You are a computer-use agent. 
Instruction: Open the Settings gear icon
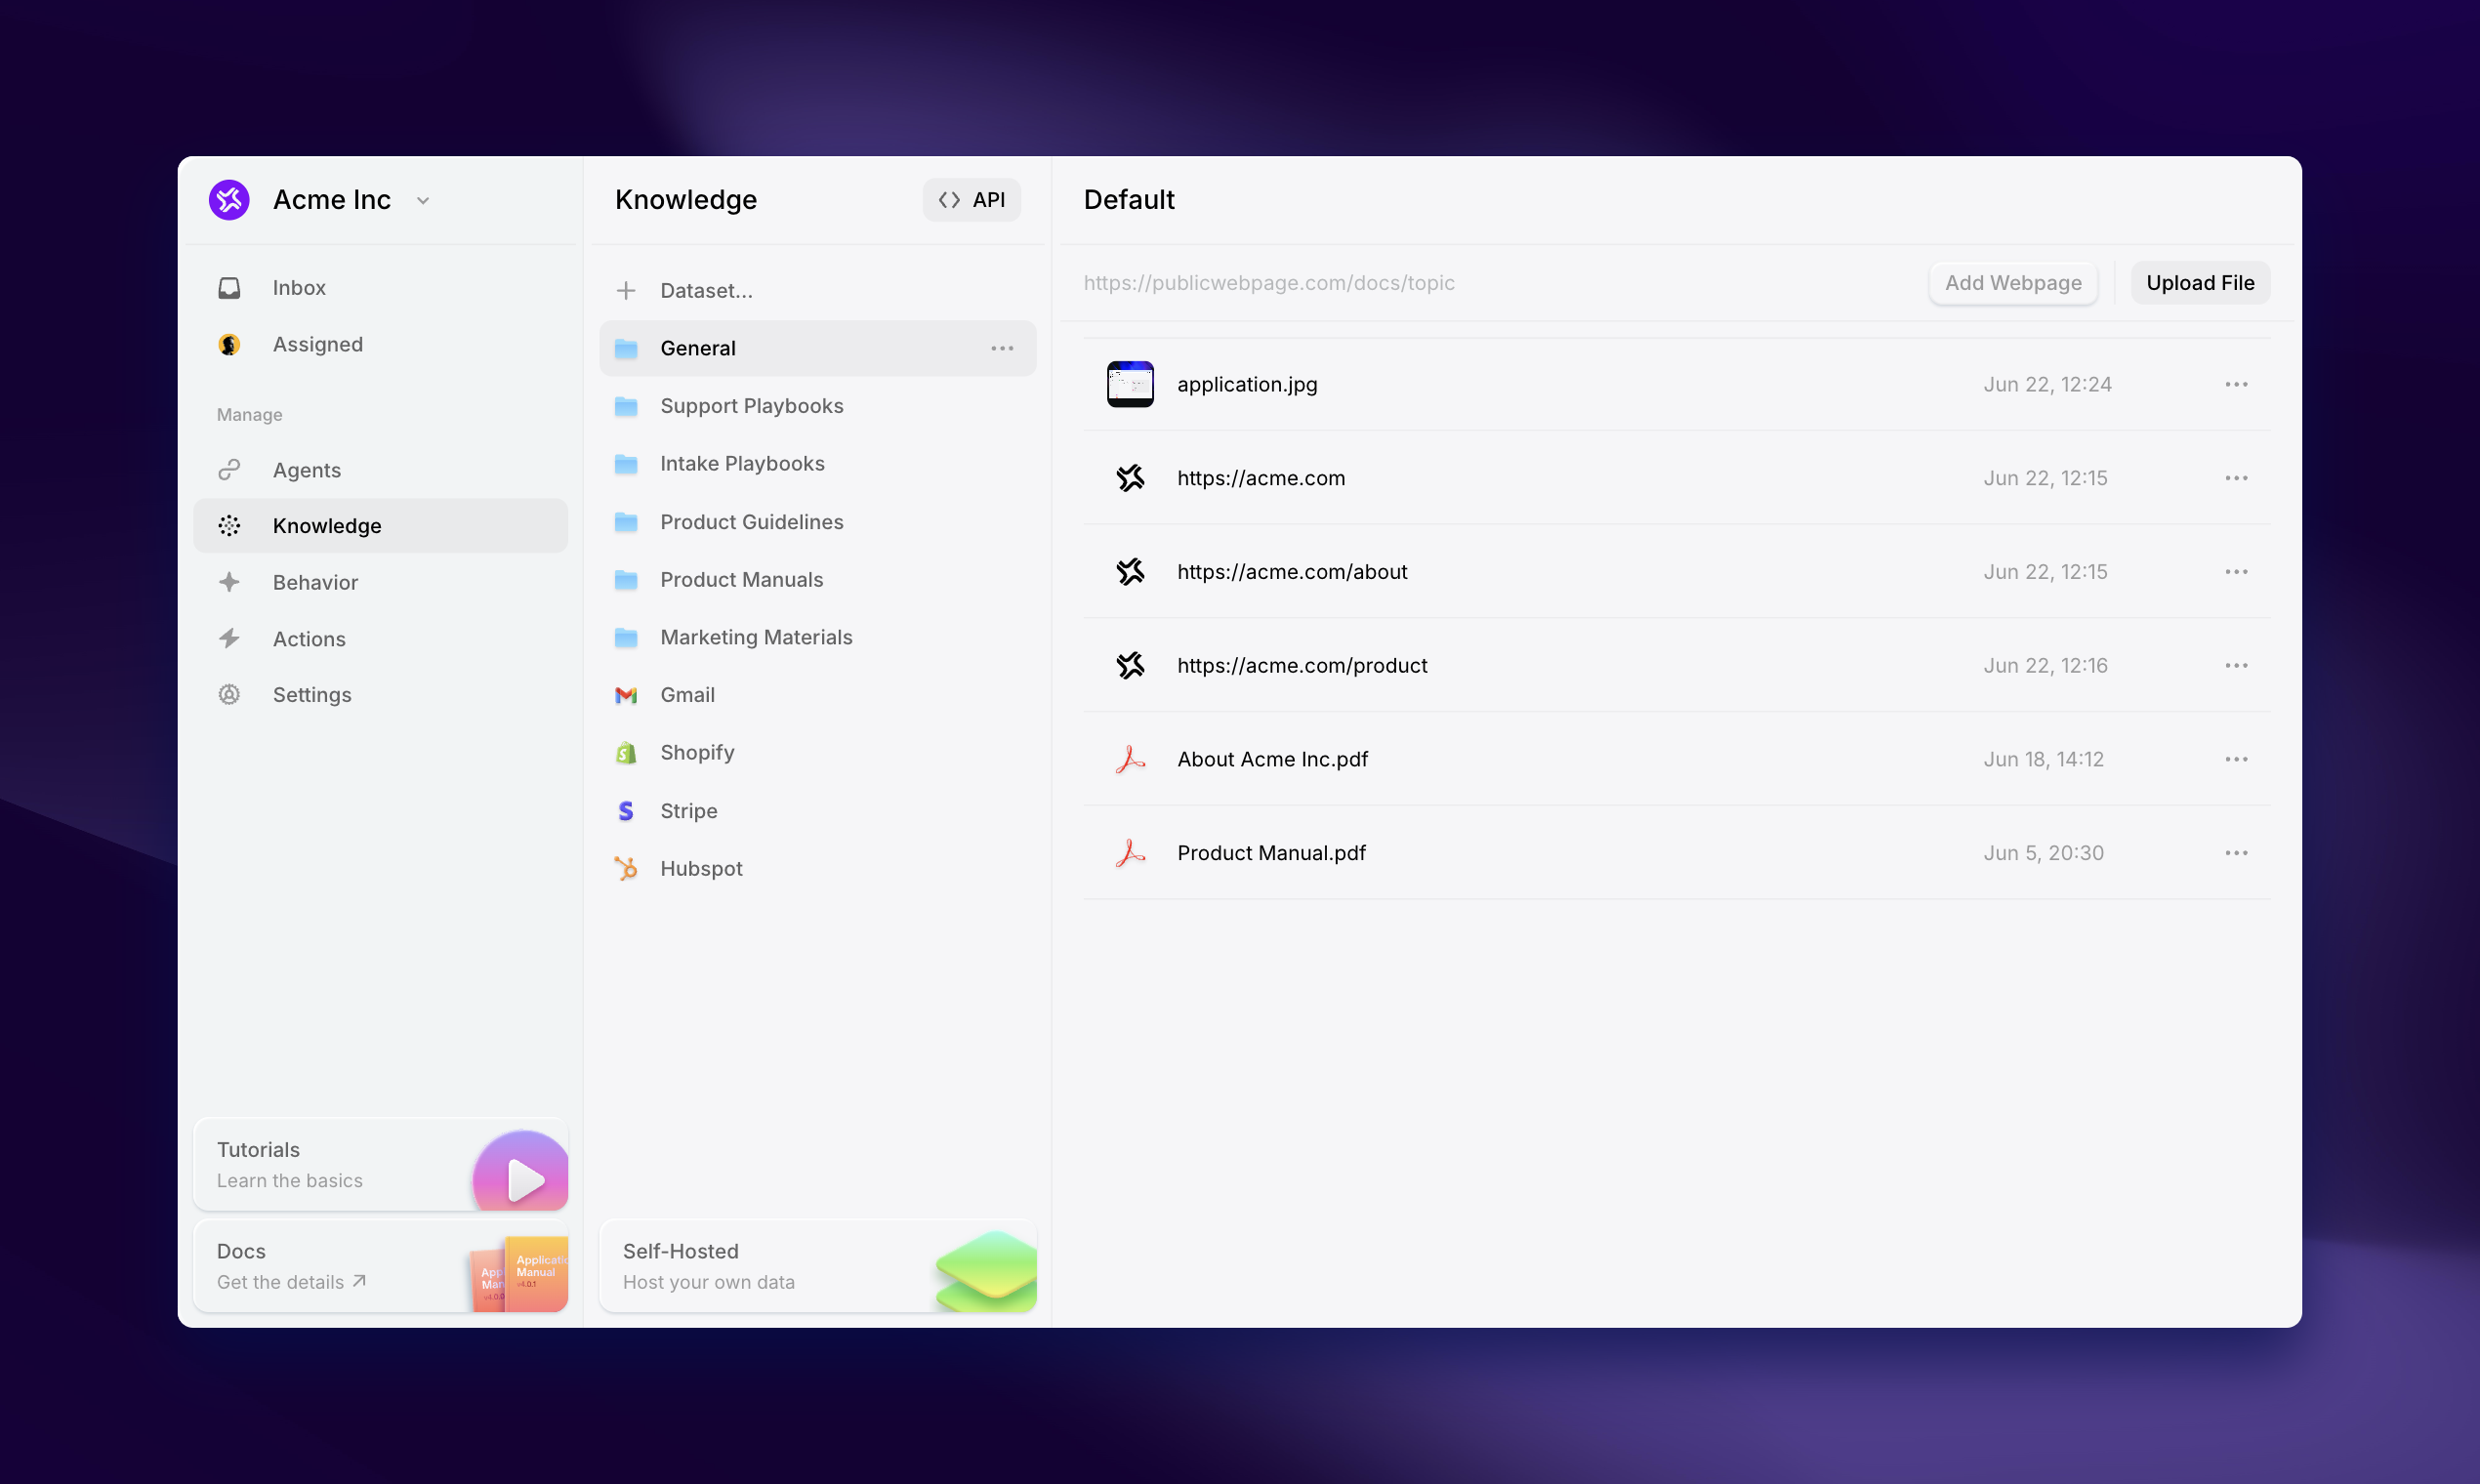pos(229,695)
